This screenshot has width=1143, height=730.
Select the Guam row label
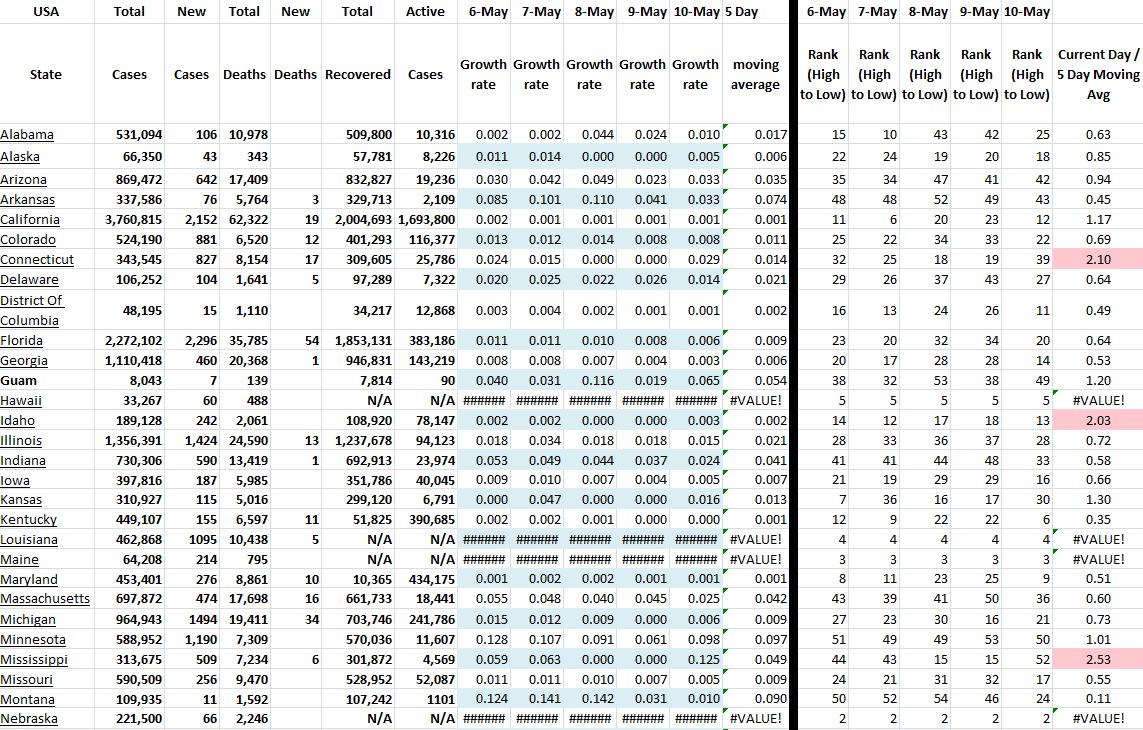(x=19, y=380)
